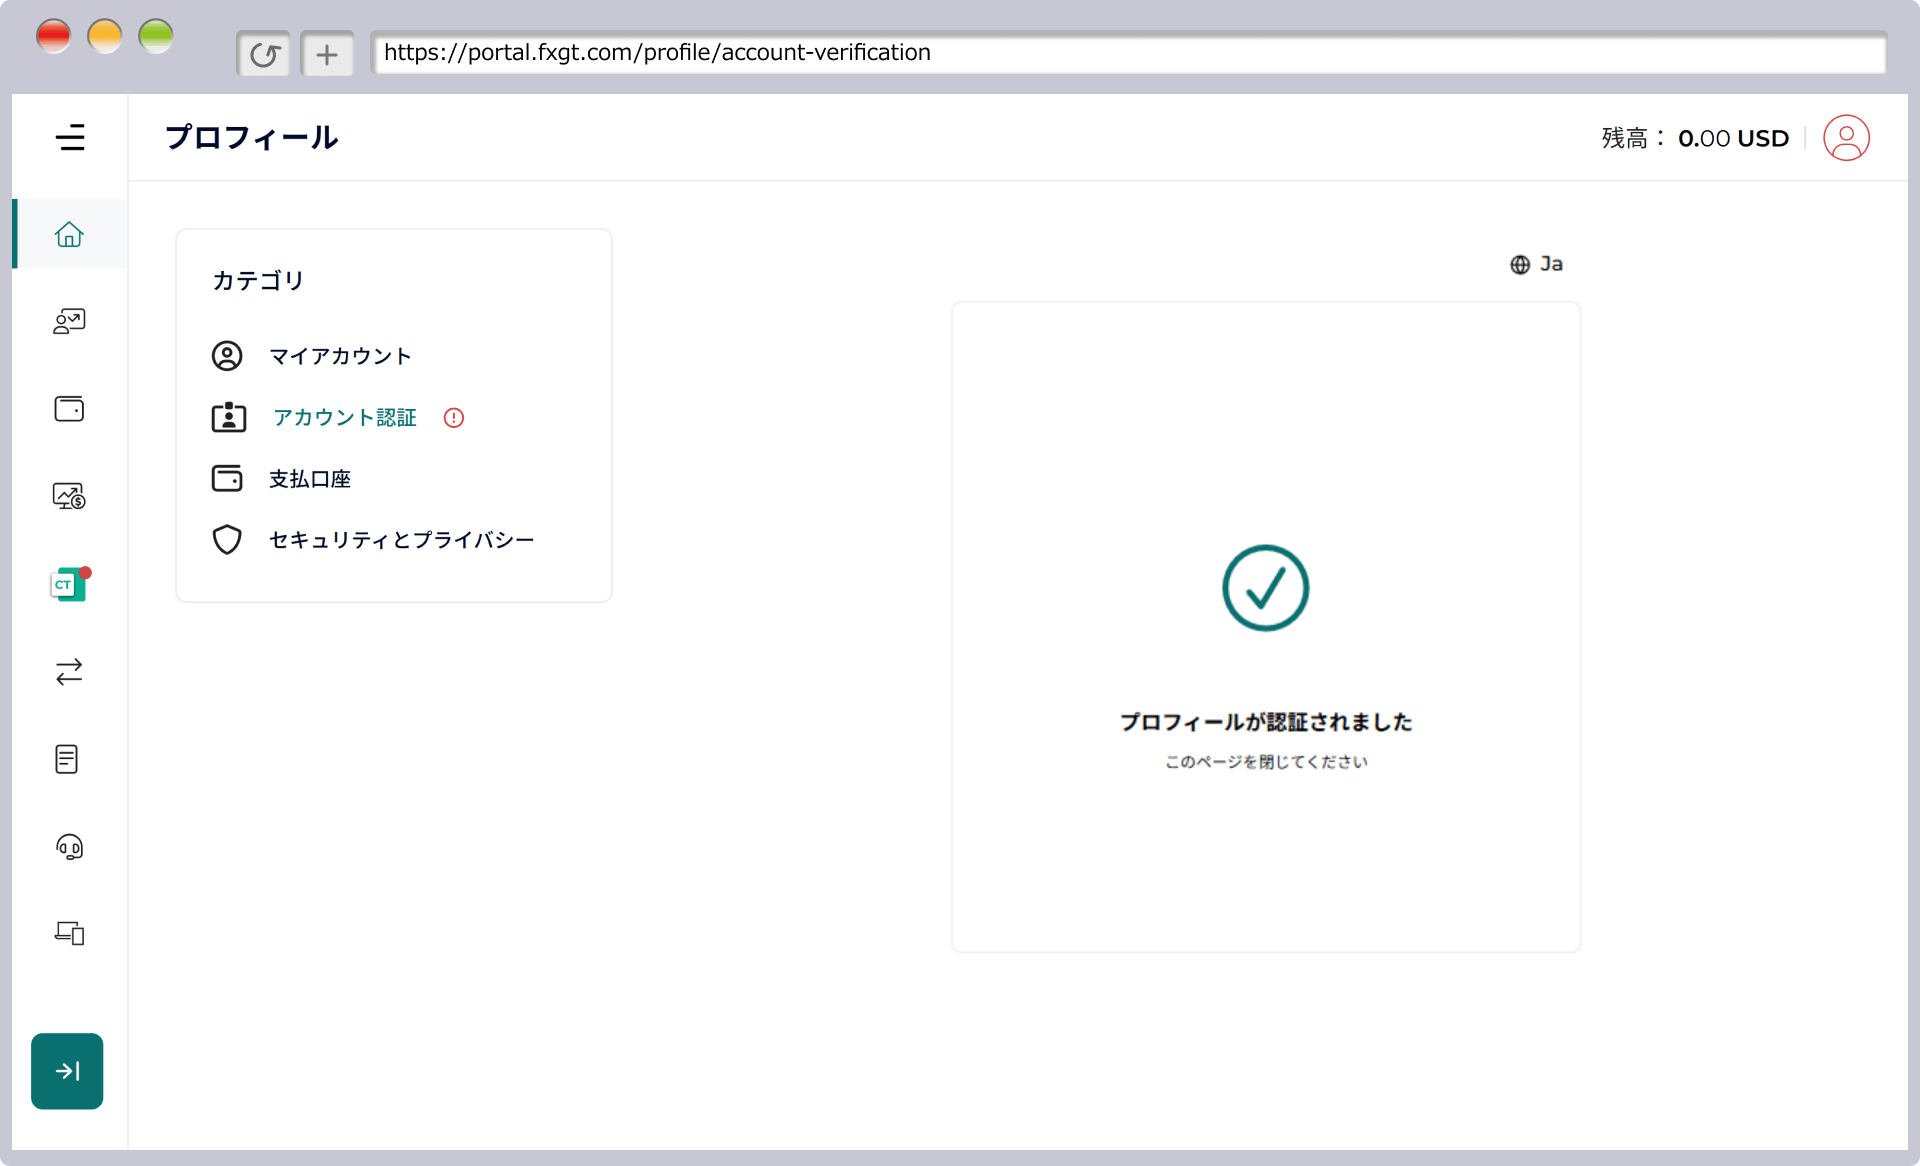Click the logout arrow button at bottom
The image size is (1920, 1166).
click(67, 1070)
